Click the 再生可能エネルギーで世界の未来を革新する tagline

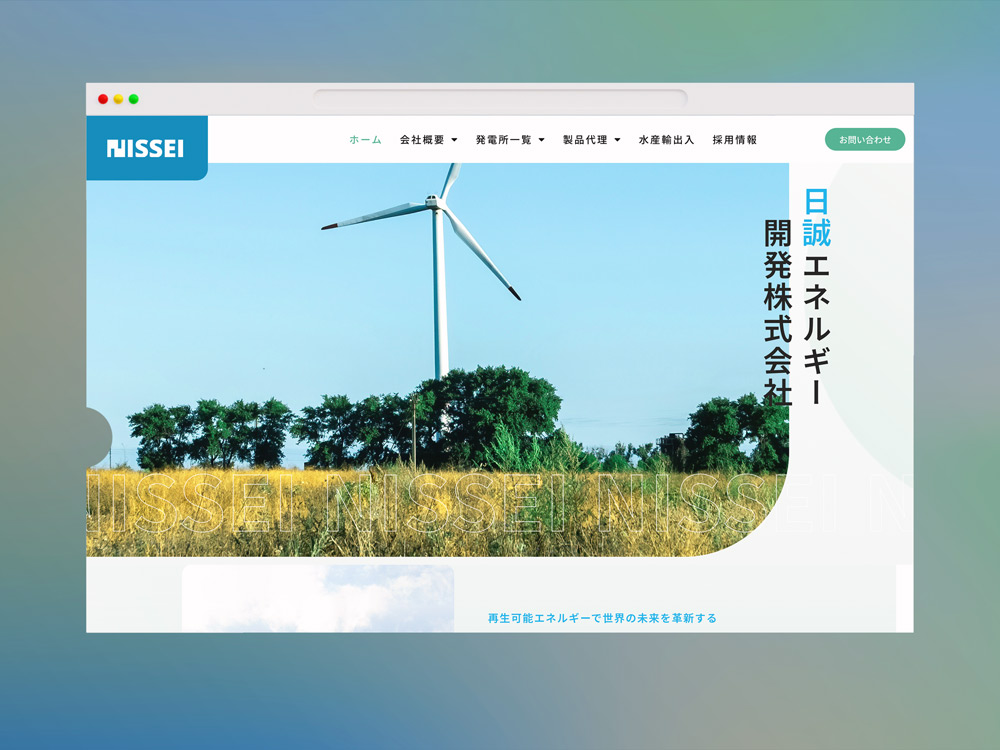[x=602, y=618]
